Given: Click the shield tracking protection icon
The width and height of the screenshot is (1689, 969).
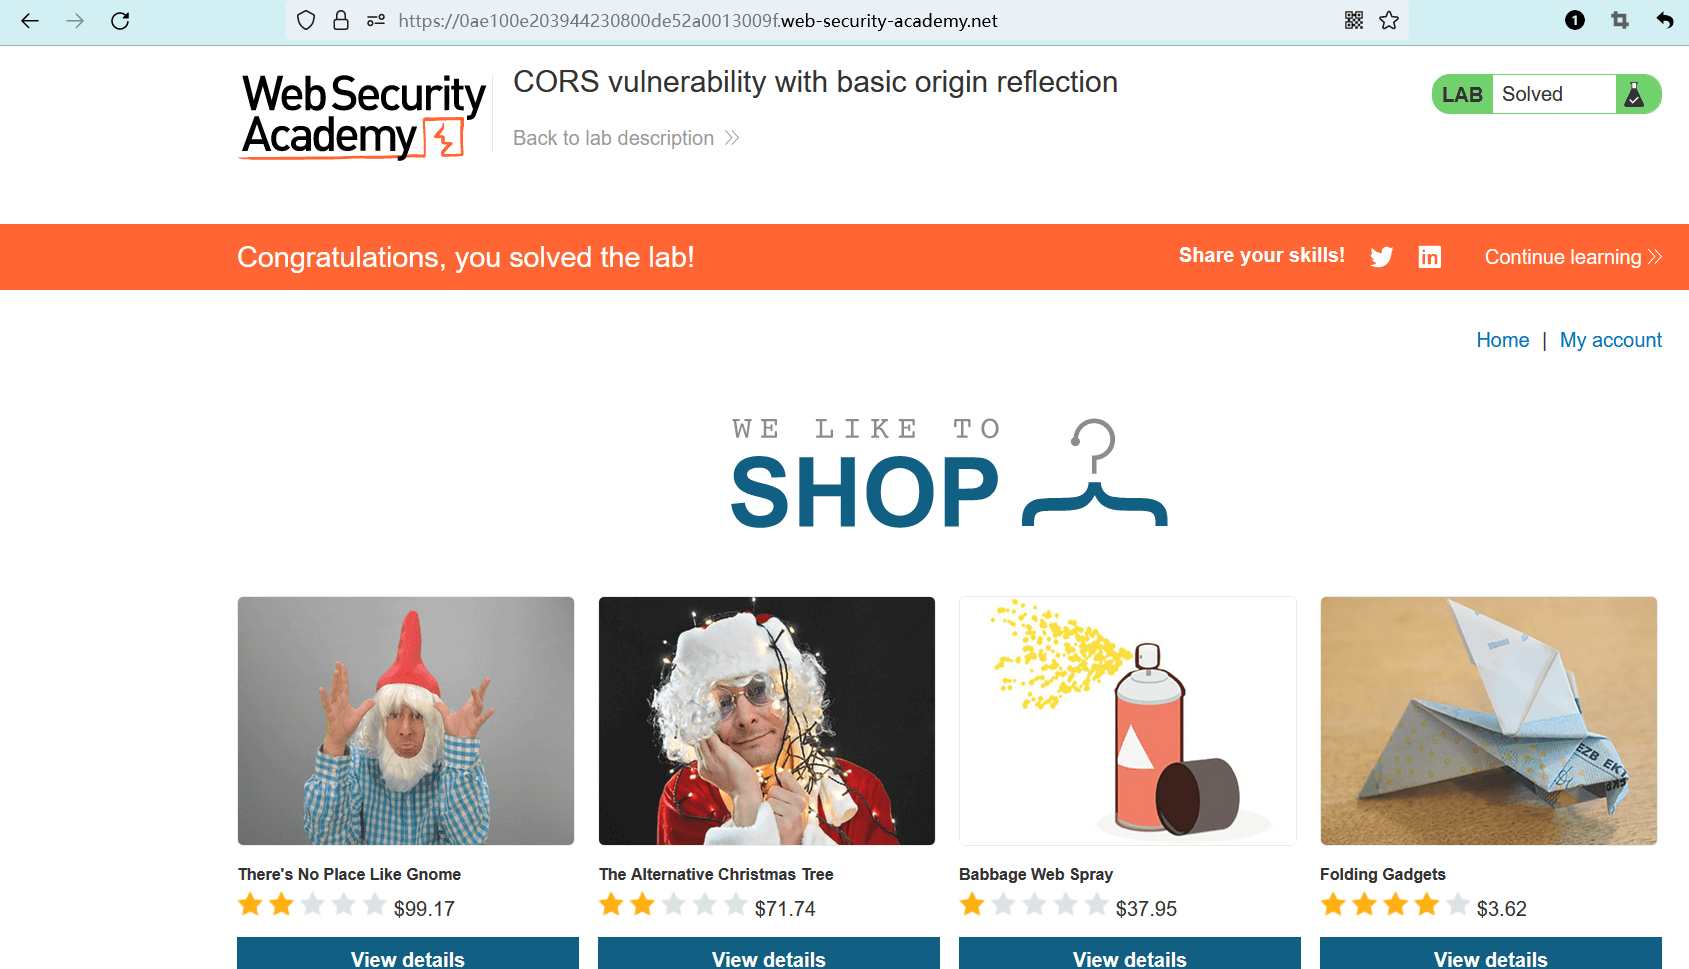Looking at the screenshot, I should tap(306, 21).
